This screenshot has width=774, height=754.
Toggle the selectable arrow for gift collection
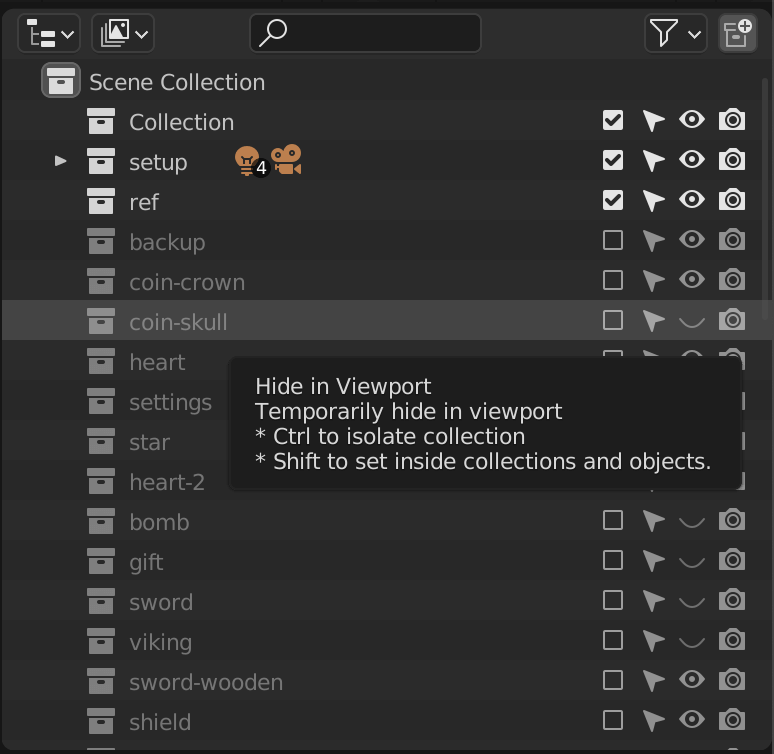pos(653,560)
